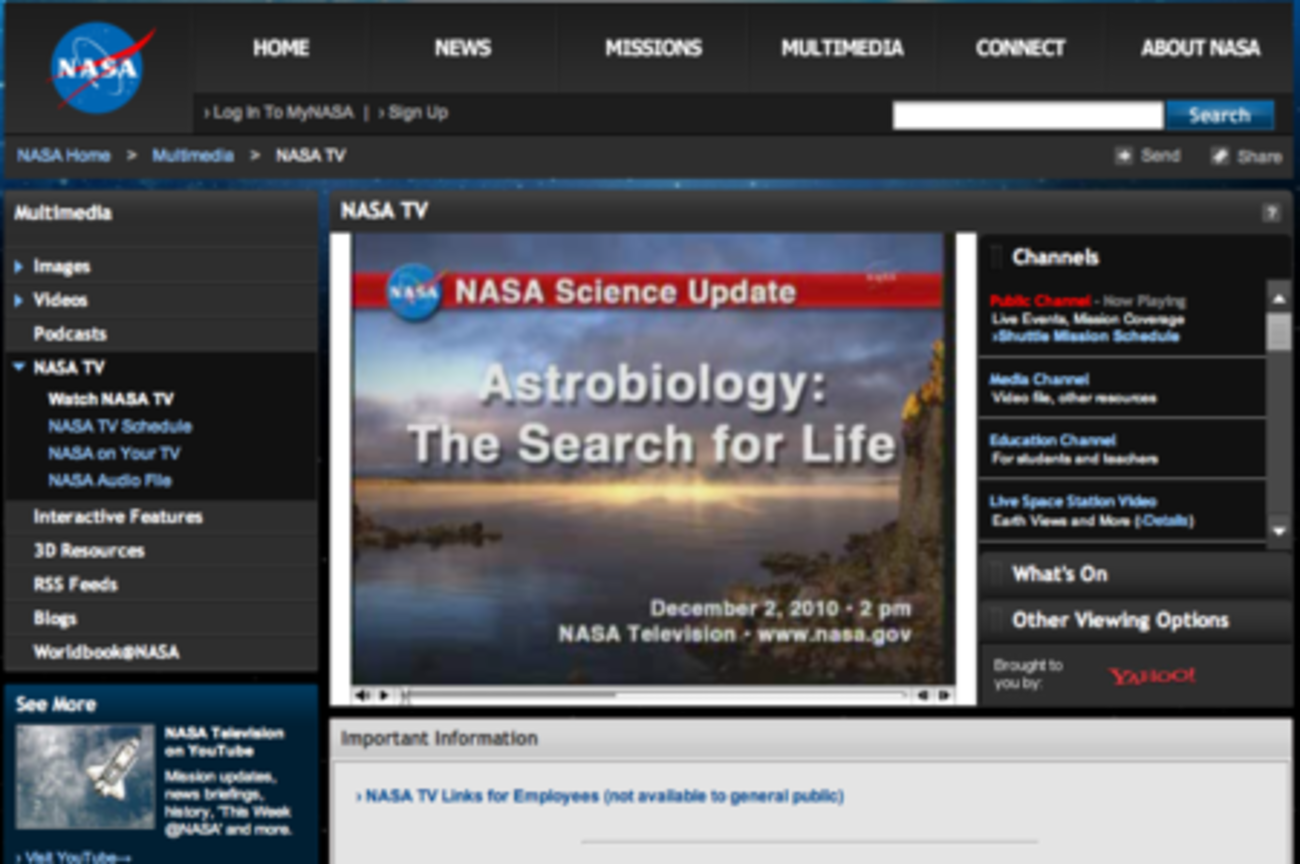
Task: Click the Search button
Action: point(1220,115)
